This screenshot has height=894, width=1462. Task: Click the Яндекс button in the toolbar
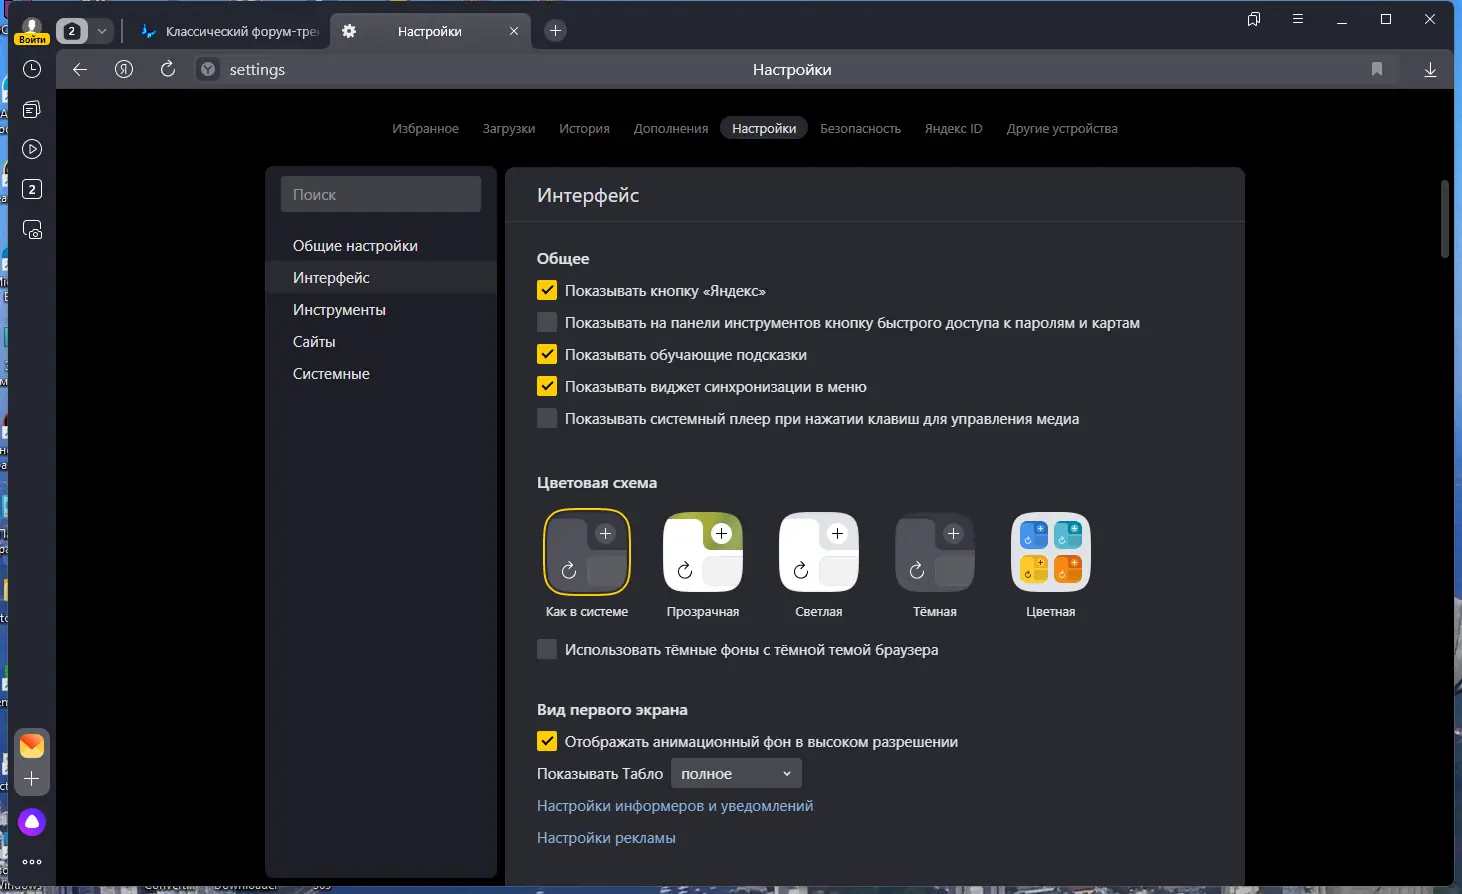pos(124,69)
